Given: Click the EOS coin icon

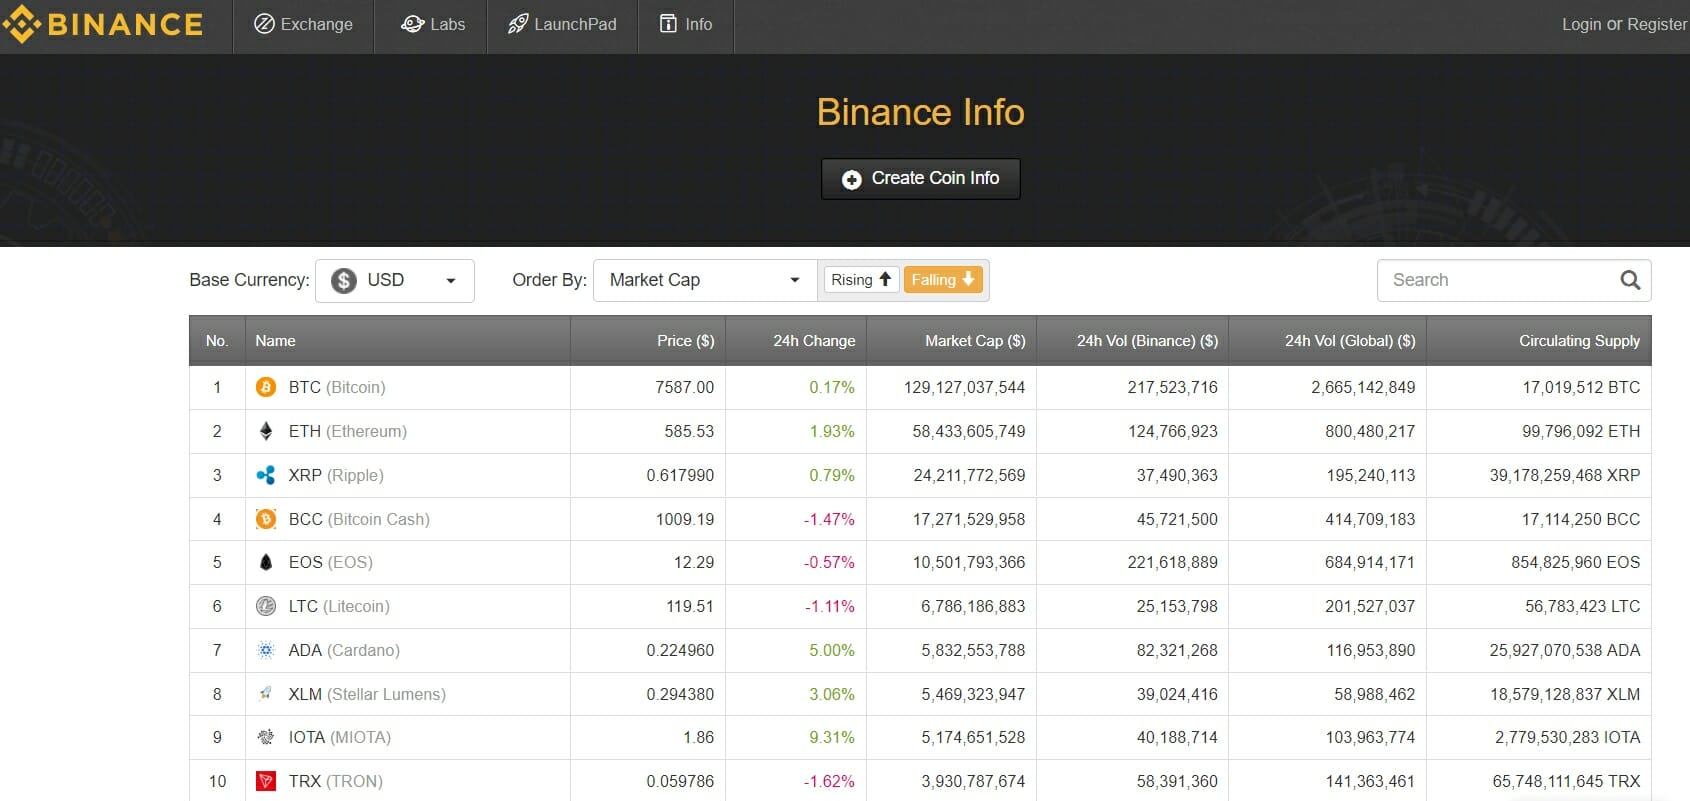Looking at the screenshot, I should 266,562.
